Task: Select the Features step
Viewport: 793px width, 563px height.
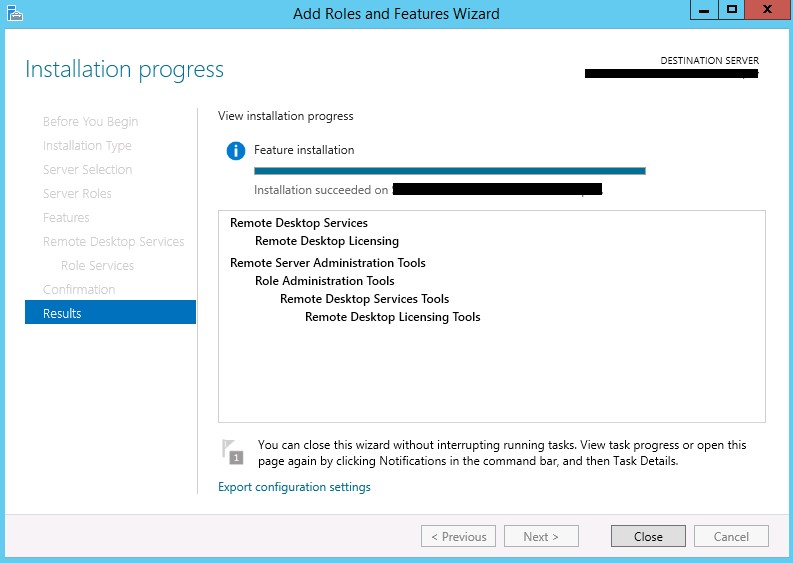Action: click(66, 218)
